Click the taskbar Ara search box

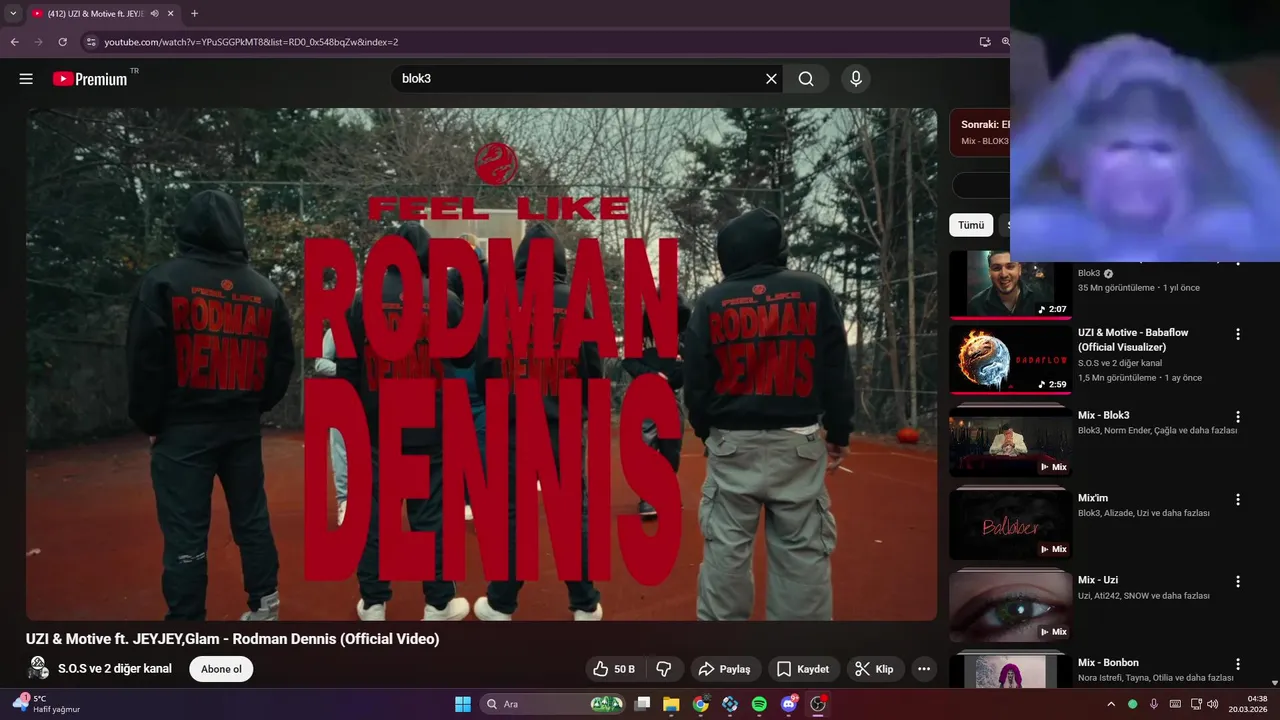pyautogui.click(x=555, y=704)
